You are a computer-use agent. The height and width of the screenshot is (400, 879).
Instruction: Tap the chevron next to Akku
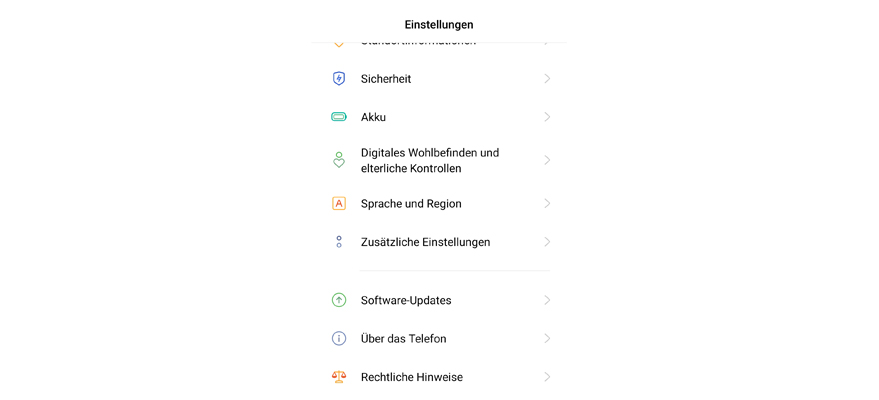[x=547, y=117]
